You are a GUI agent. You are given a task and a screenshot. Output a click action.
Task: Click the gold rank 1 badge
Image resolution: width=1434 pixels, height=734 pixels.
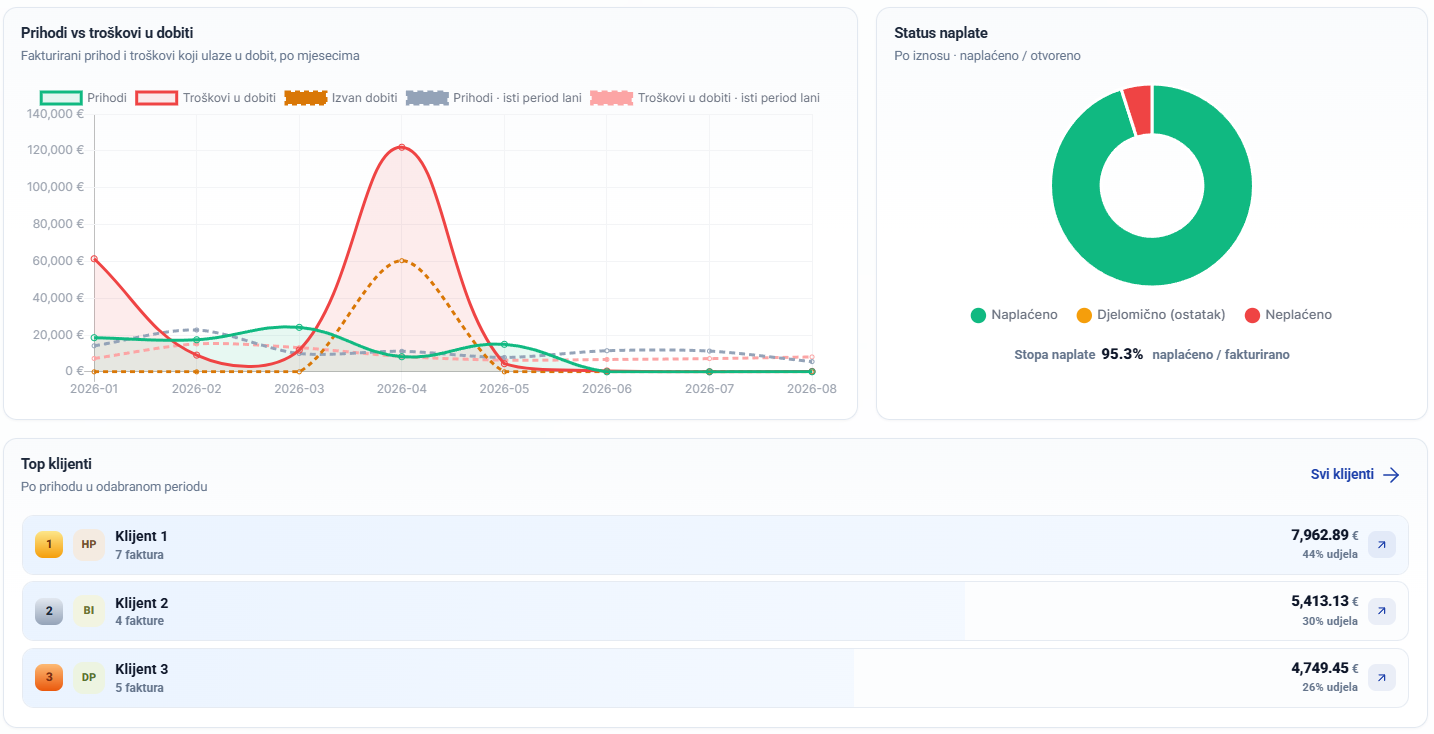[49, 545]
